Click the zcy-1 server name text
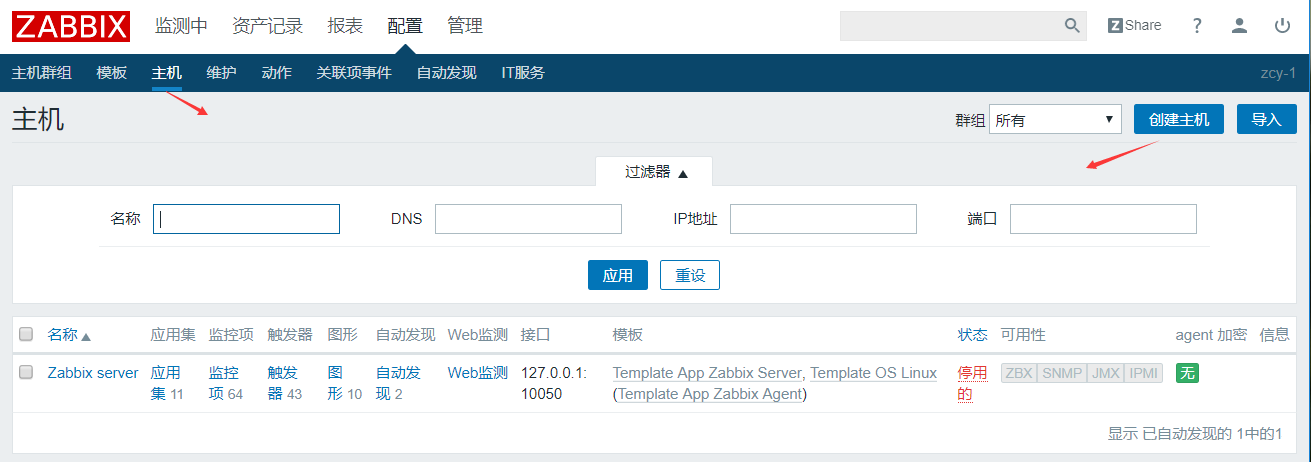The image size is (1311, 462). 1278,73
